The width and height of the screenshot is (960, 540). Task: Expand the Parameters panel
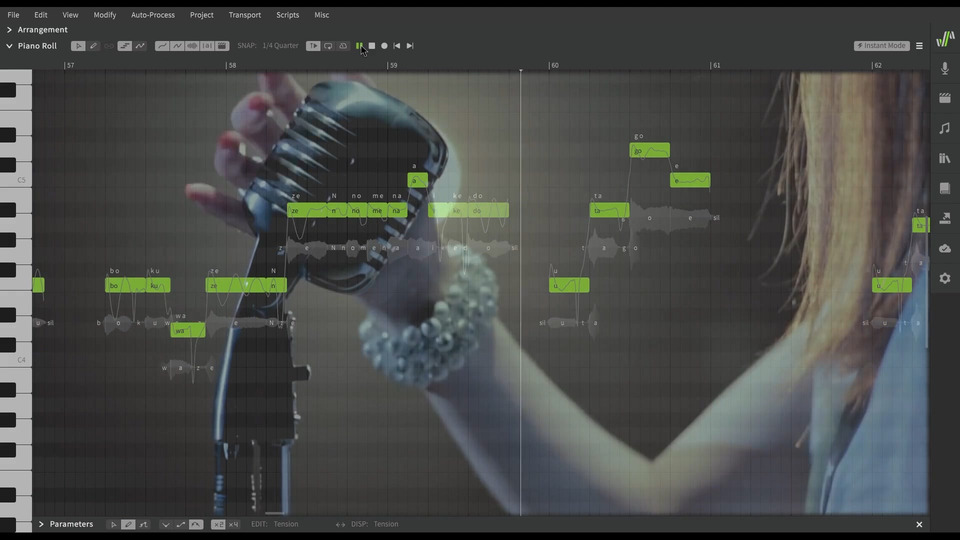pyautogui.click(x=41, y=524)
